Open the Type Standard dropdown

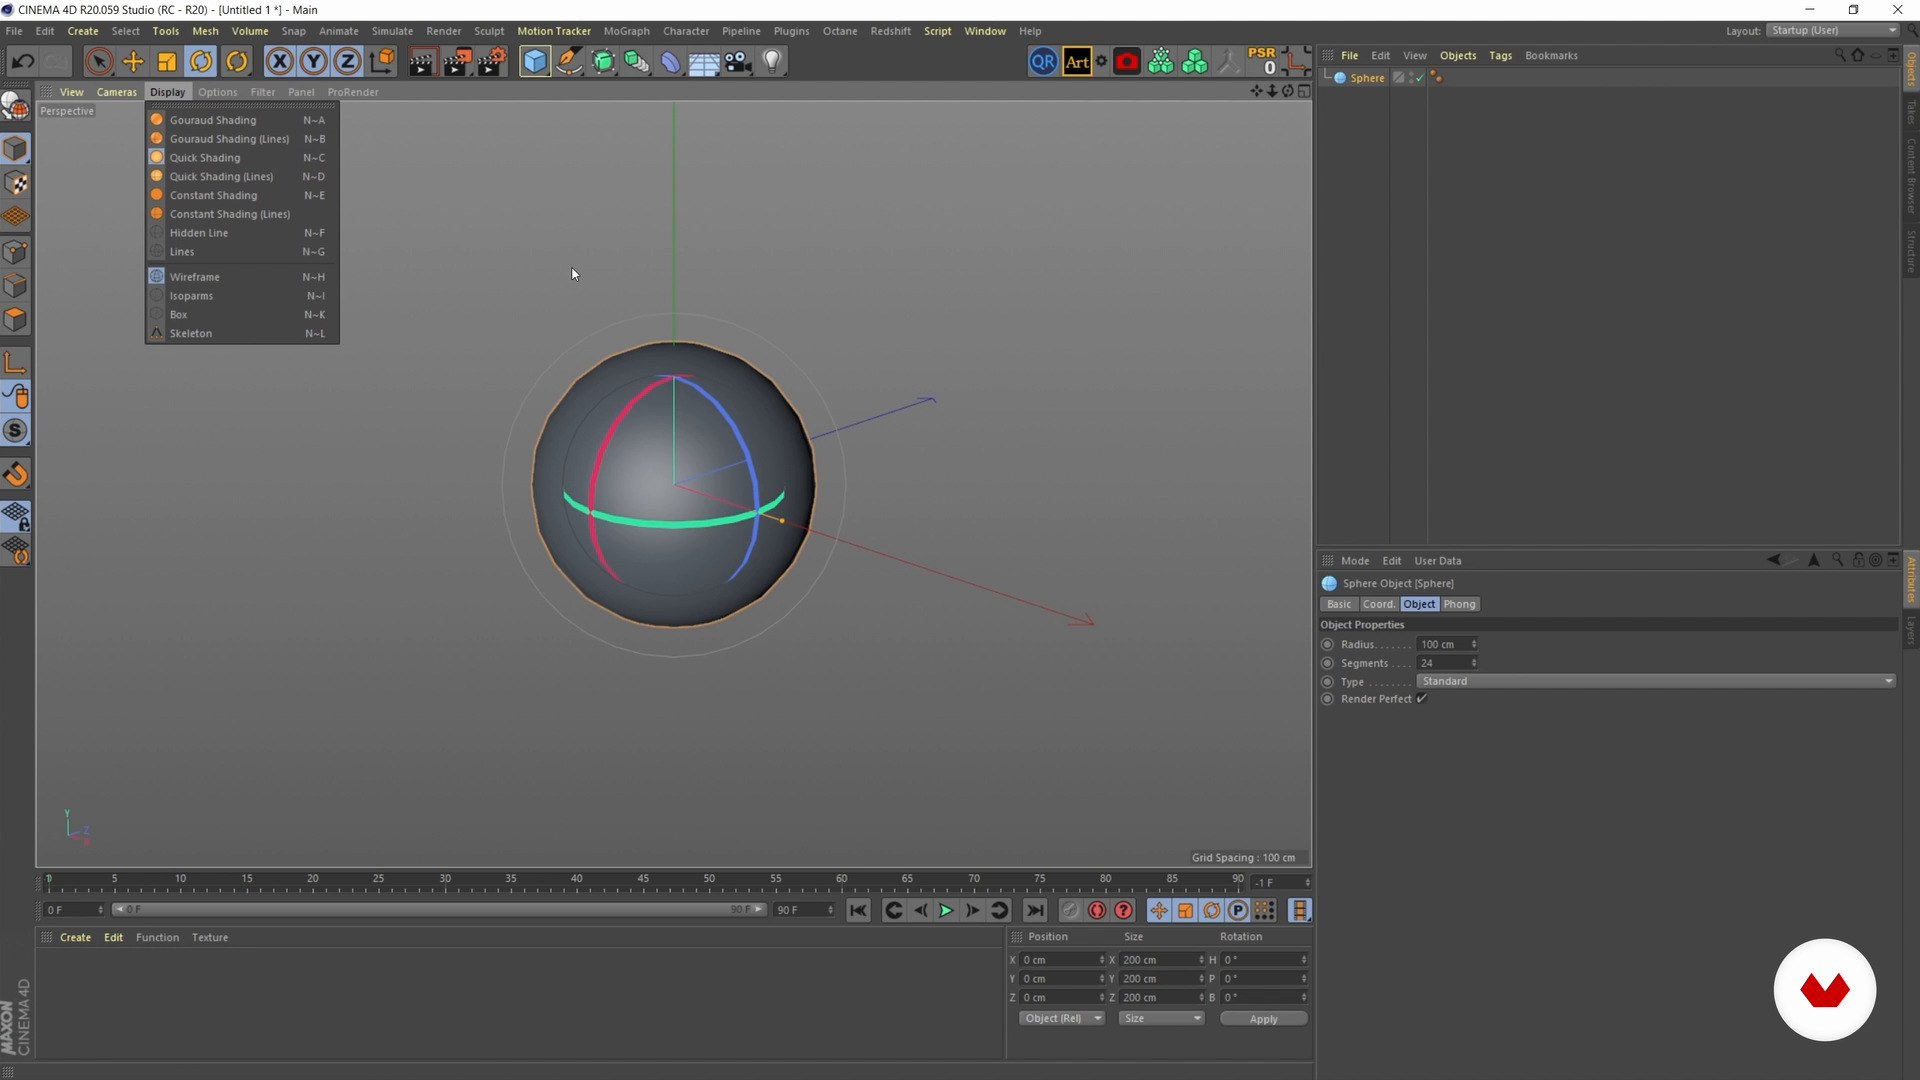tap(1655, 681)
